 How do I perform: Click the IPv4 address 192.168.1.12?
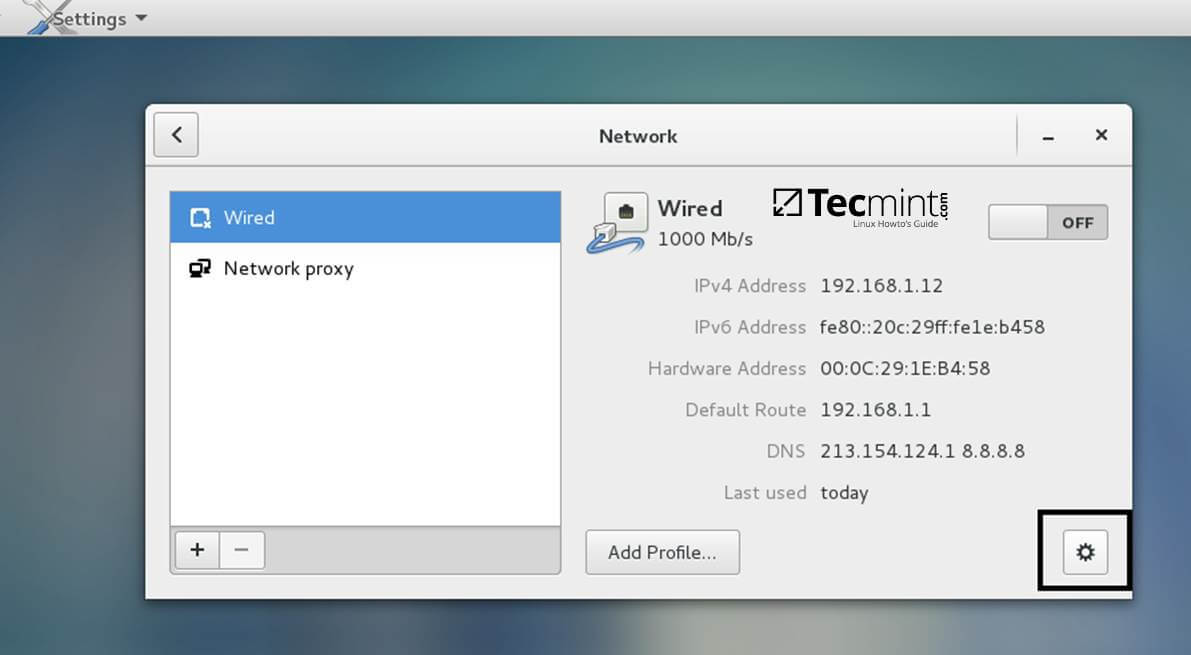[881, 286]
